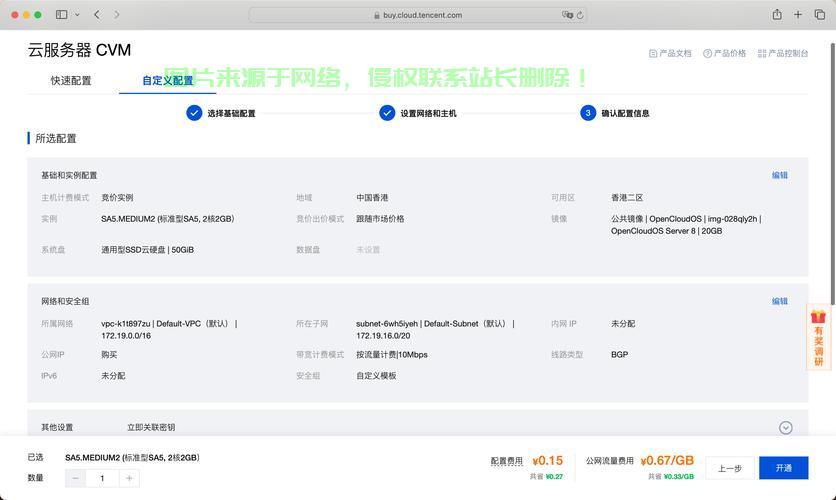Click the SA5.MEDIUM2 instance value in 所选配置

(x=167, y=219)
